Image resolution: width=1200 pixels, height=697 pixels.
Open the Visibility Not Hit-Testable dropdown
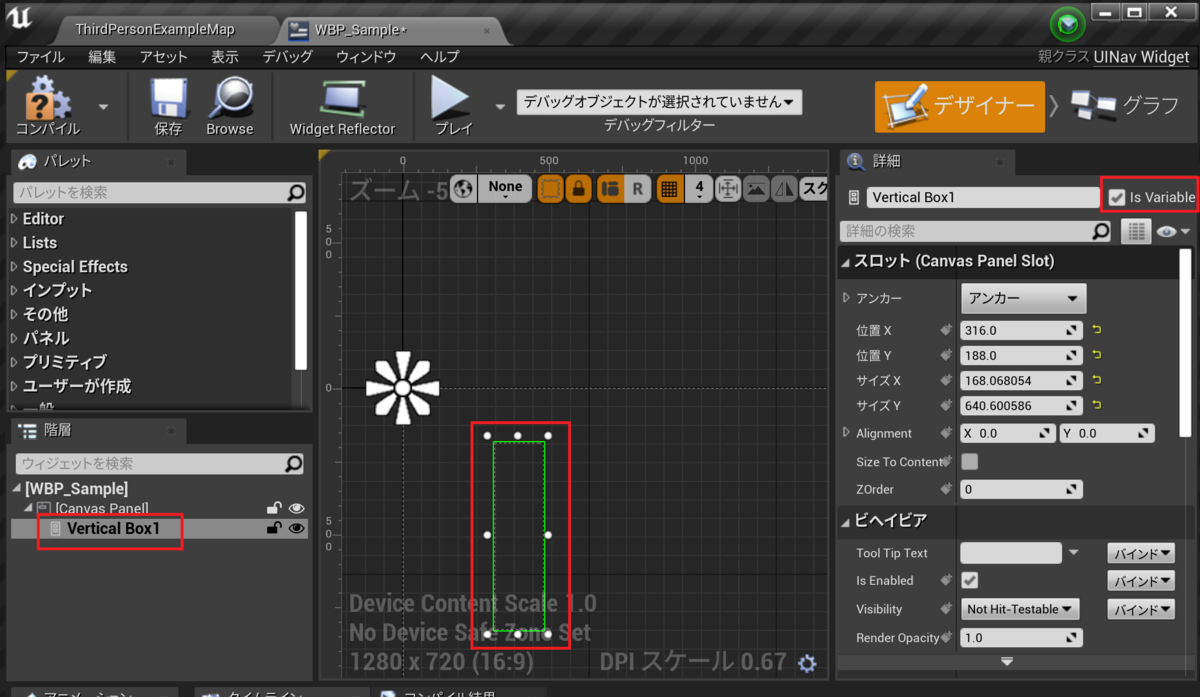click(x=1020, y=609)
